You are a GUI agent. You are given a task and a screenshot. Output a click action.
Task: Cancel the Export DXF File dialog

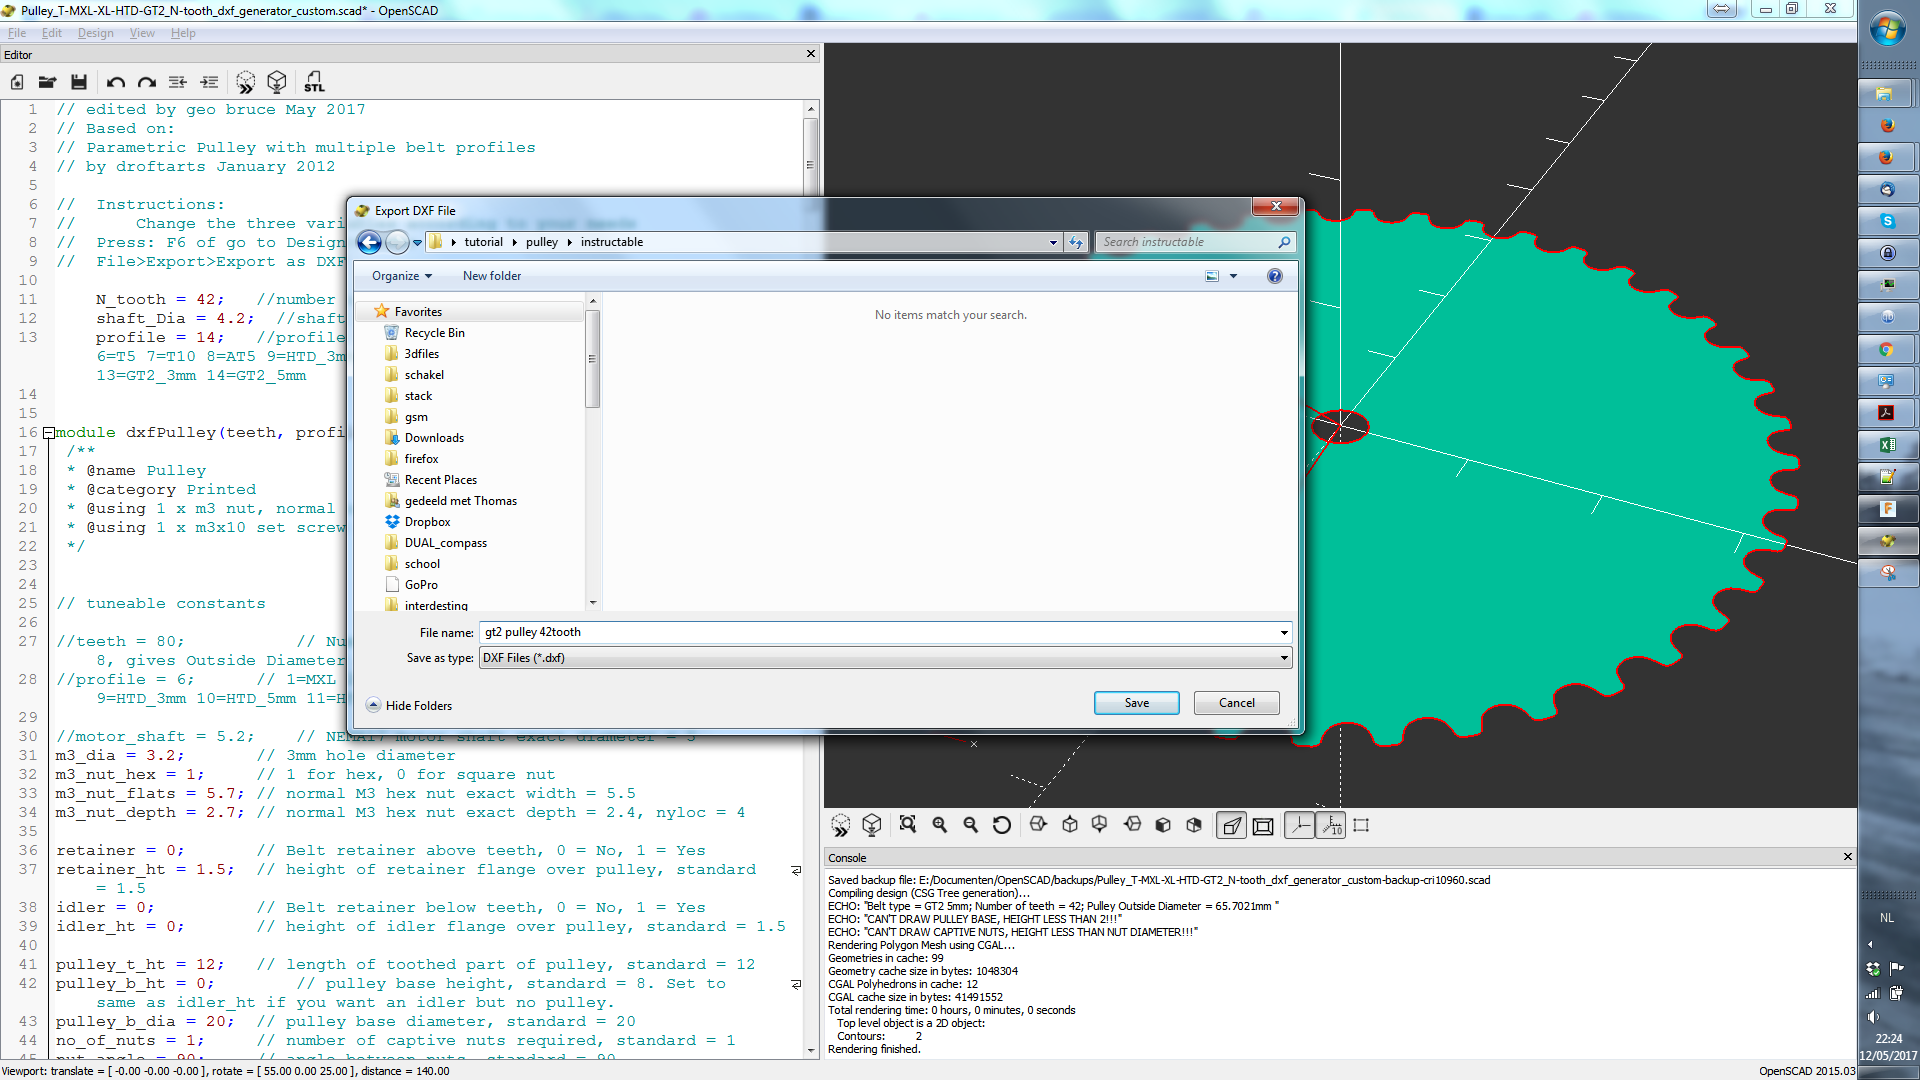tap(1237, 703)
